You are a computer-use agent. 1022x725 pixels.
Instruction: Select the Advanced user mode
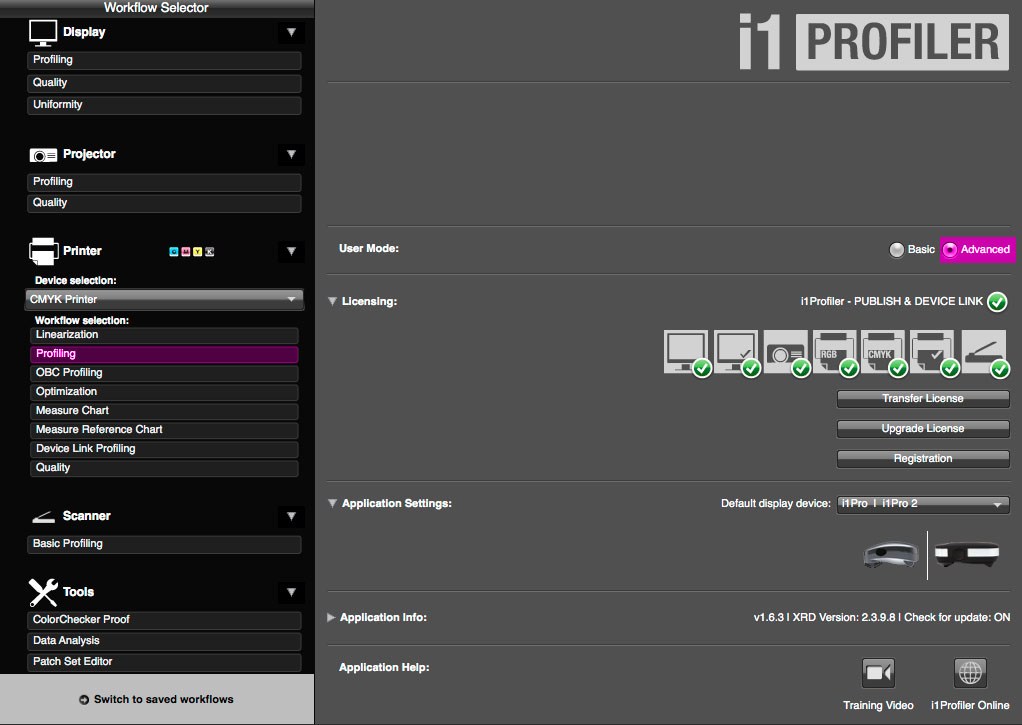click(976, 250)
